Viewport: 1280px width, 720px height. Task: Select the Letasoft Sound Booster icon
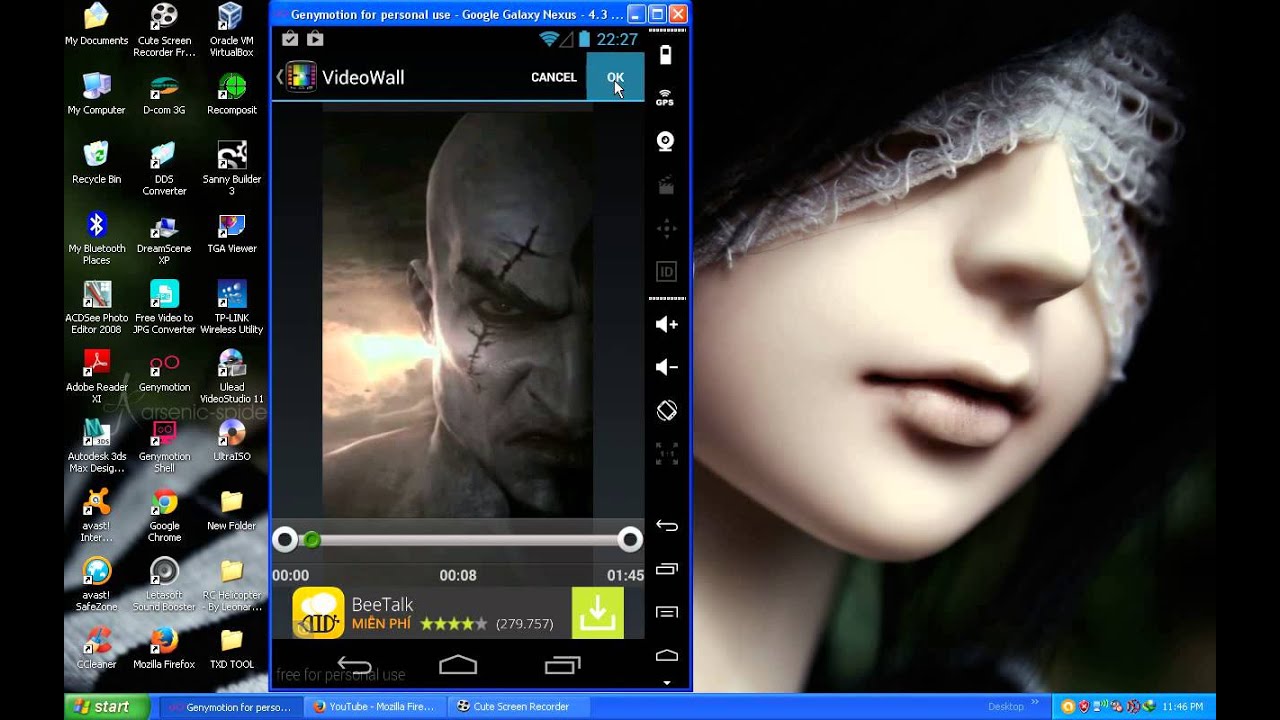point(164,583)
